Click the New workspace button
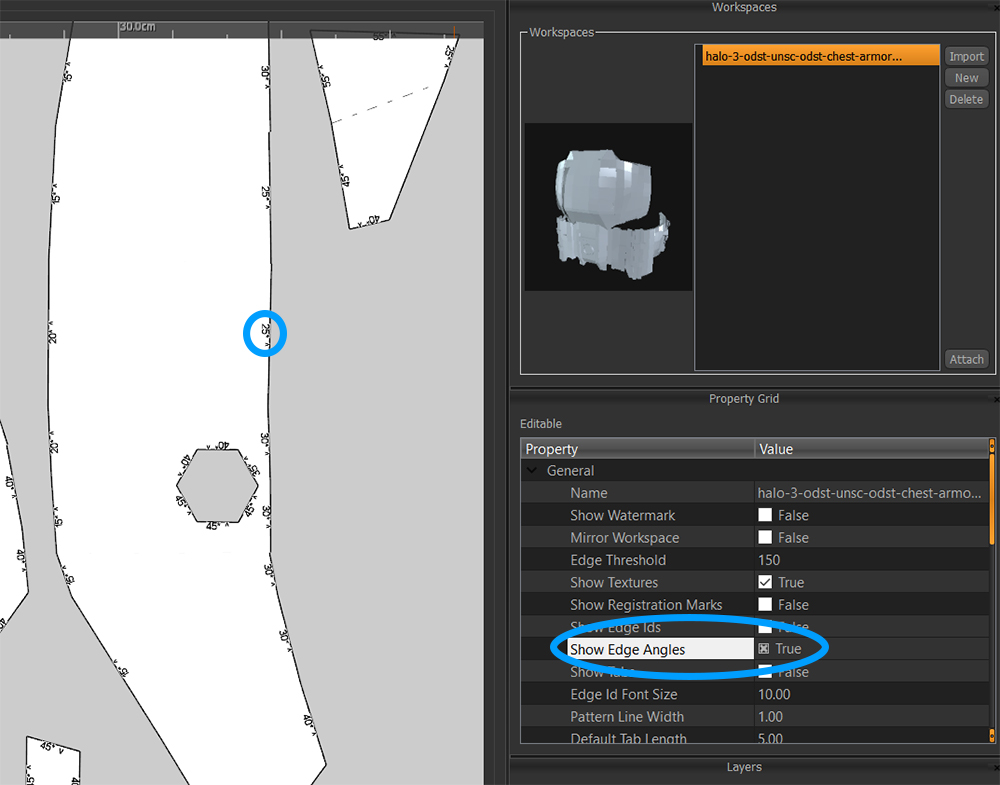1000x785 pixels. coord(966,78)
